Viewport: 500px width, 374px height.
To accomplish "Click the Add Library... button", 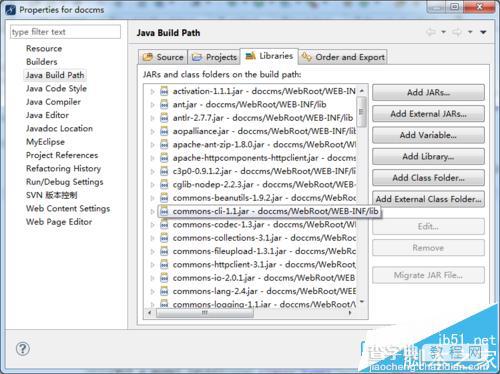I will (428, 156).
